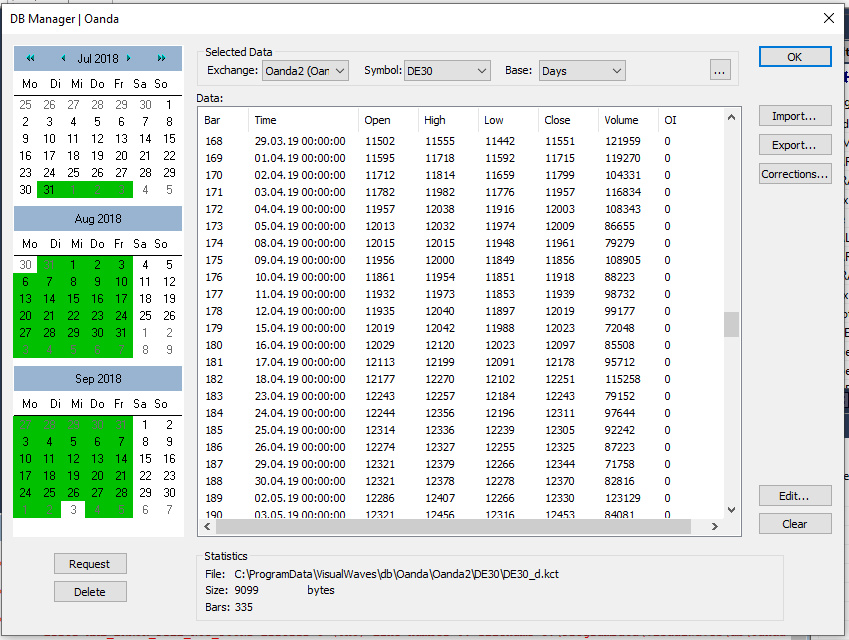Click the DE30_d.kct file path

(x=396, y=574)
